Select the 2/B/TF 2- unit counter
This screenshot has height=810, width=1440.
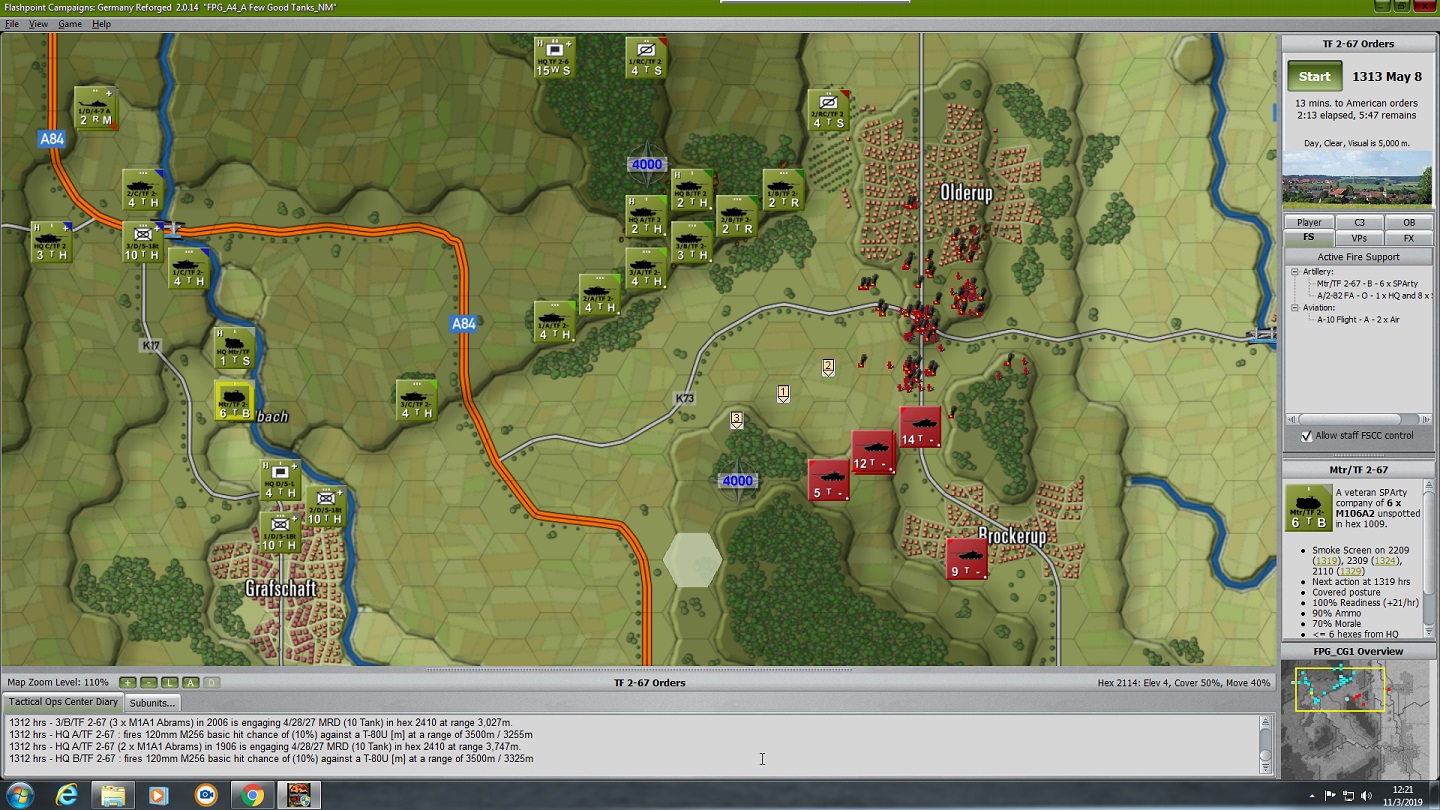(x=737, y=216)
